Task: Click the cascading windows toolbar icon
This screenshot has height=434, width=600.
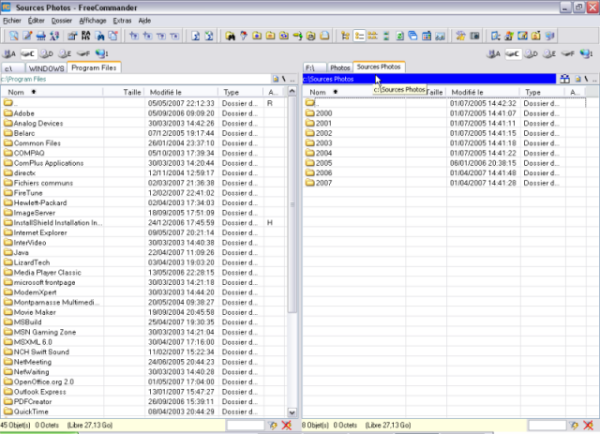Action: pyautogui.click(x=412, y=36)
